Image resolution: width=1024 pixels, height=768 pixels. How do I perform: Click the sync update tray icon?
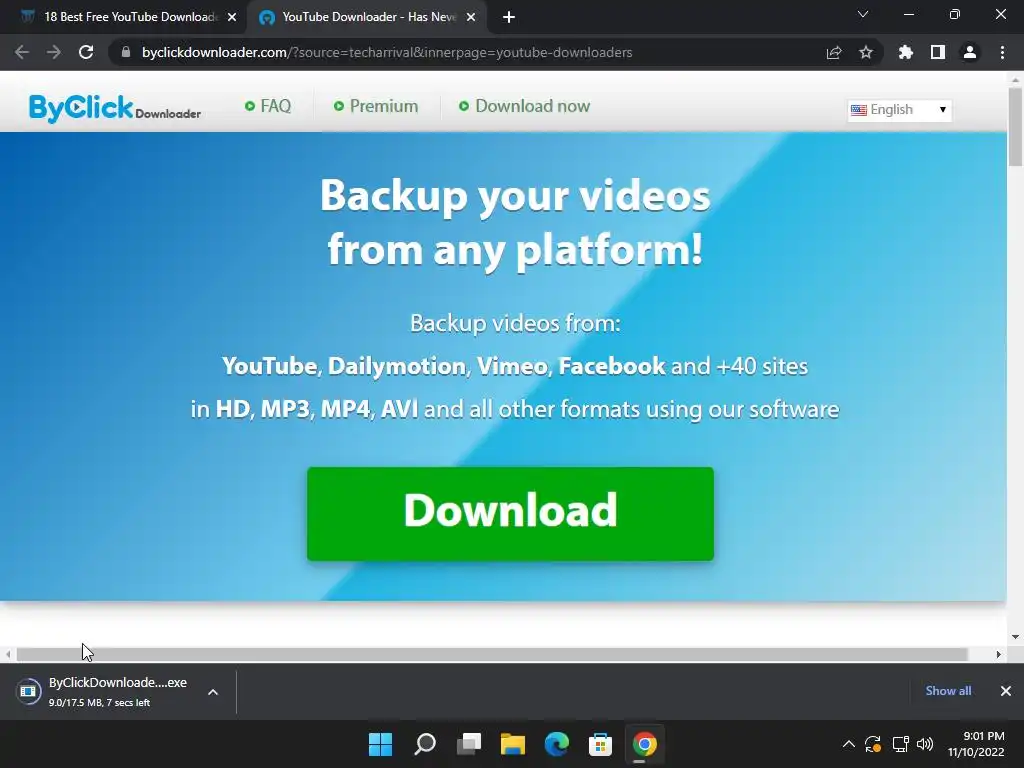point(873,744)
